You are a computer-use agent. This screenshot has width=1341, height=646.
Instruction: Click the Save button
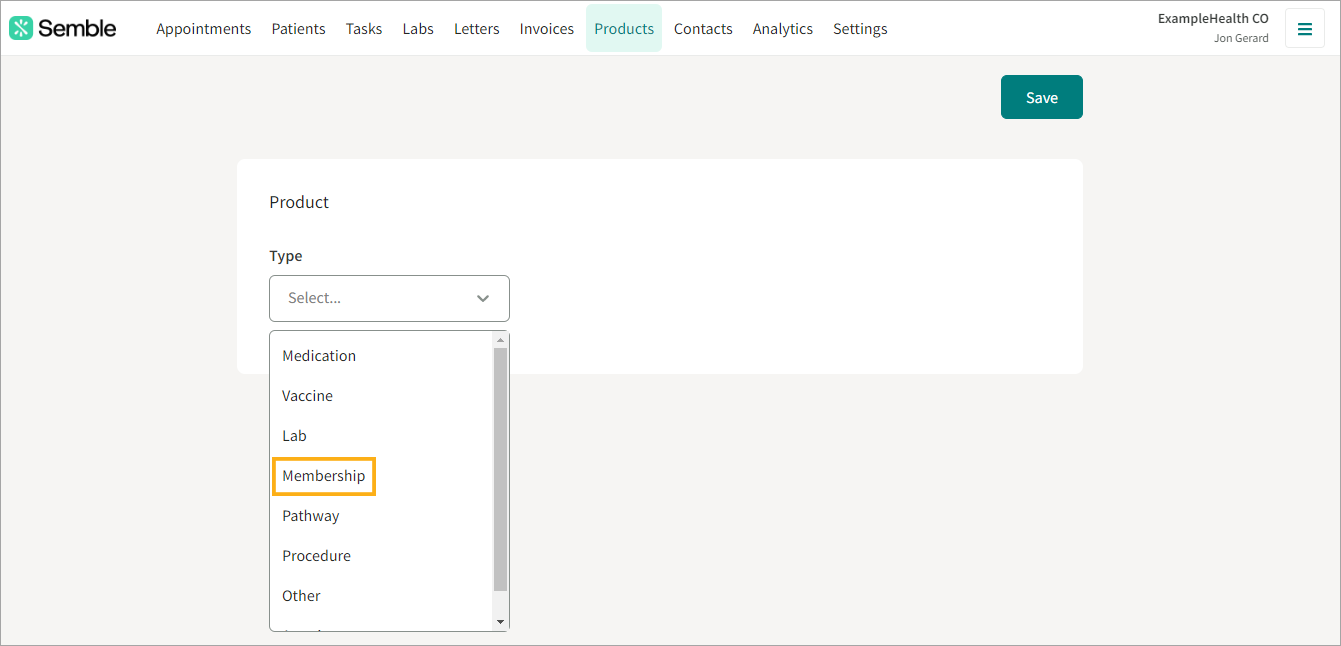pyautogui.click(x=1042, y=97)
